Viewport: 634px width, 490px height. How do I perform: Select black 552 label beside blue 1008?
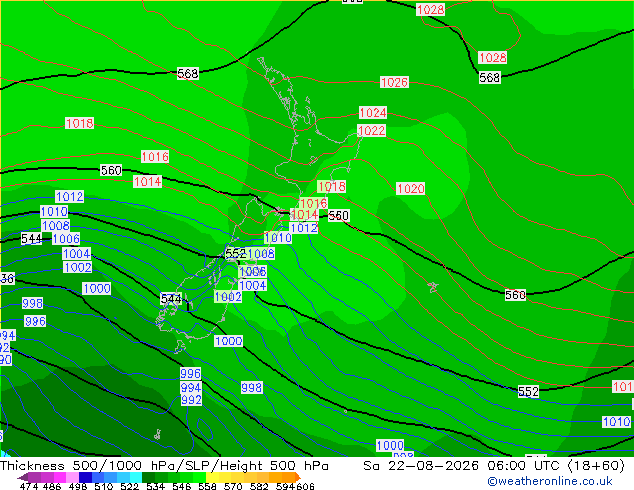[235, 253]
